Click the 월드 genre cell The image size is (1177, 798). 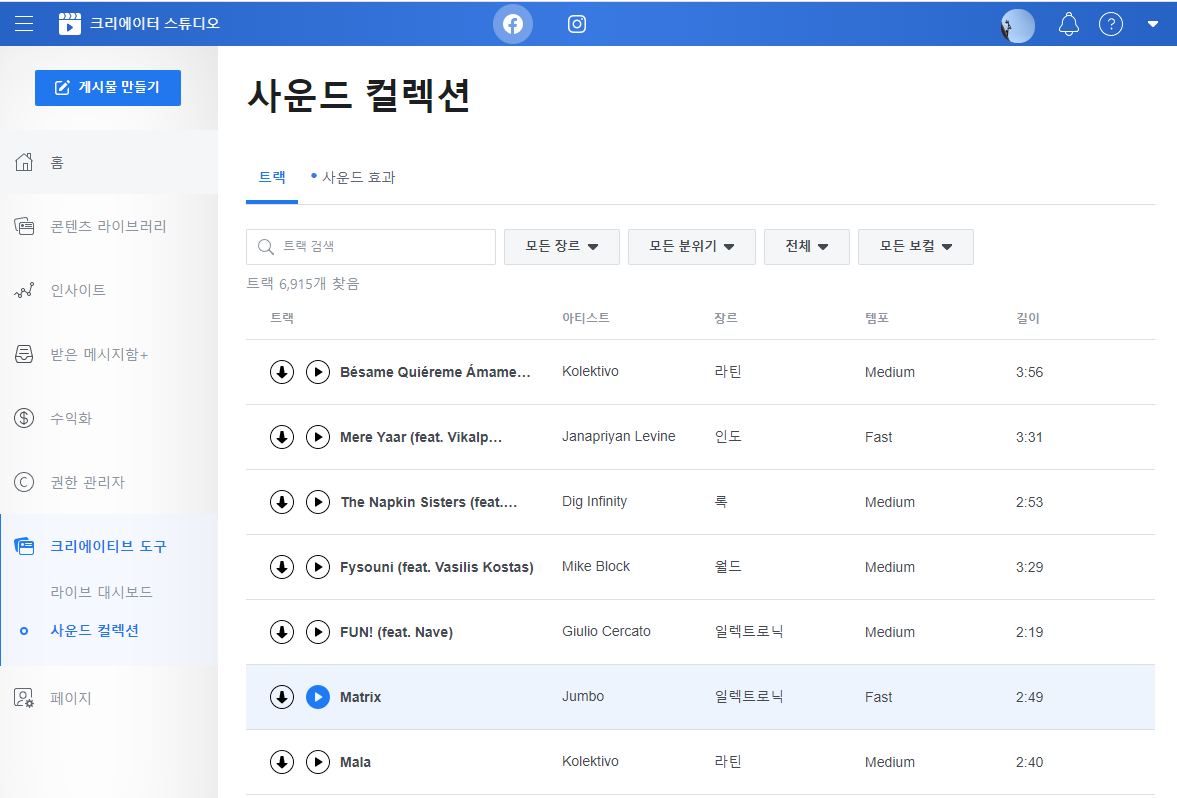tap(727, 567)
